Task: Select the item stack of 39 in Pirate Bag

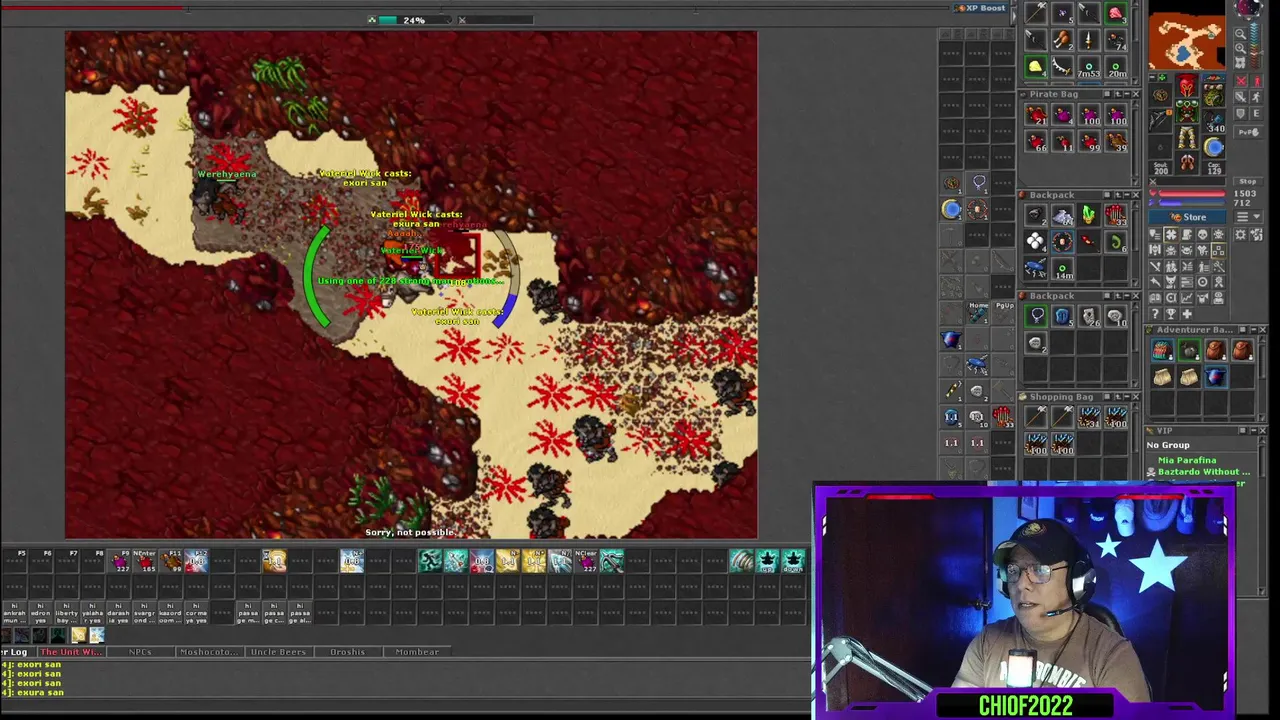Action: point(1117,141)
